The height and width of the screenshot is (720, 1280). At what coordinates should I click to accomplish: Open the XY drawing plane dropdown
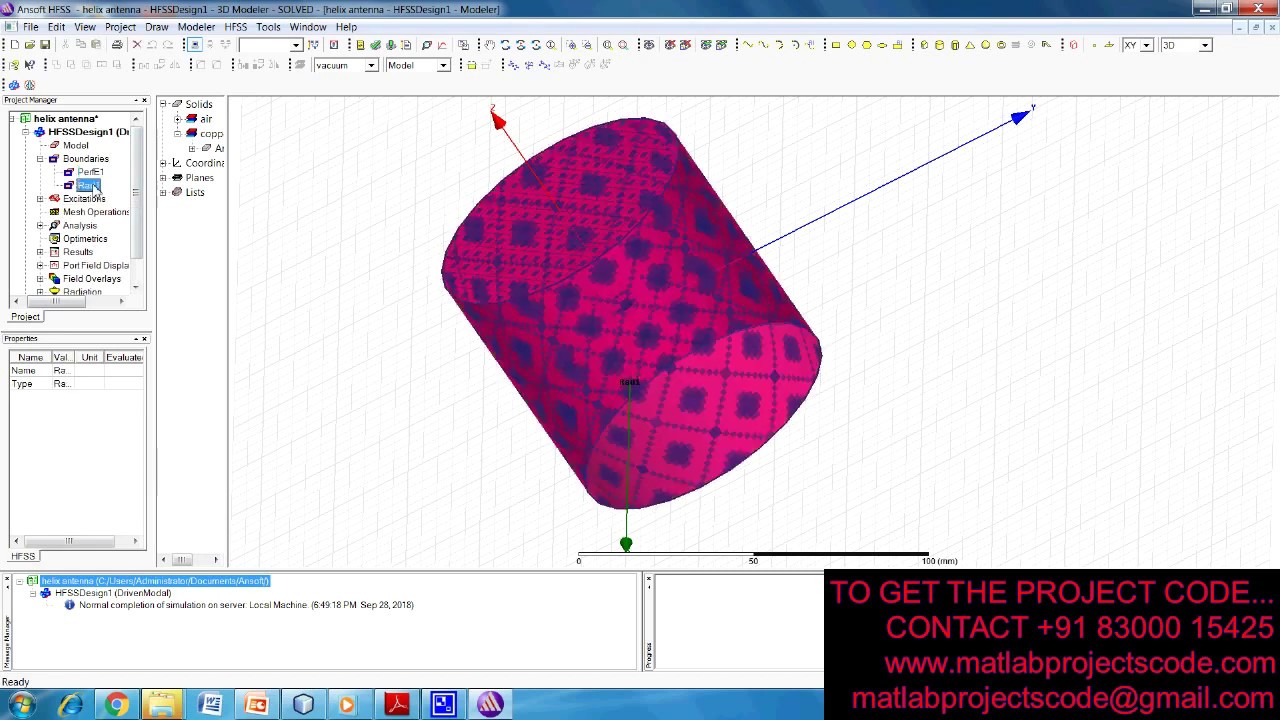click(x=1146, y=45)
